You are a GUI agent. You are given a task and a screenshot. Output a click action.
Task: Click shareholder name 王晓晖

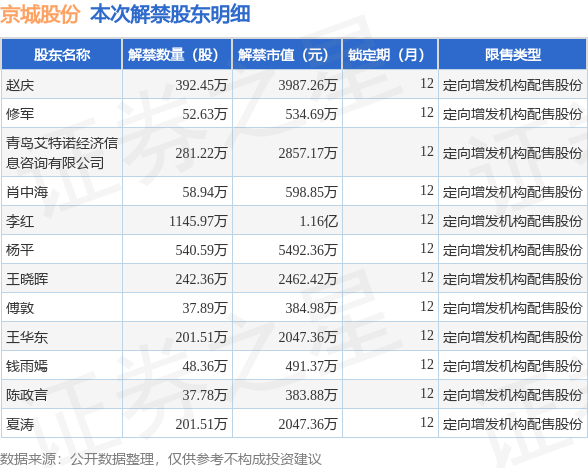(27, 279)
